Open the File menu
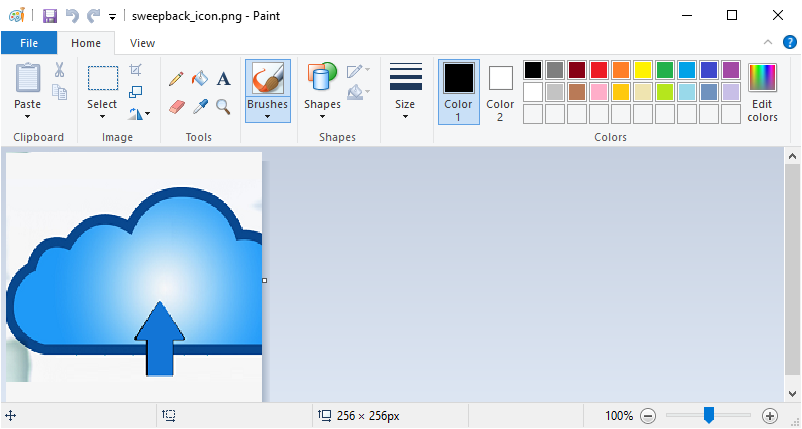 (29, 43)
